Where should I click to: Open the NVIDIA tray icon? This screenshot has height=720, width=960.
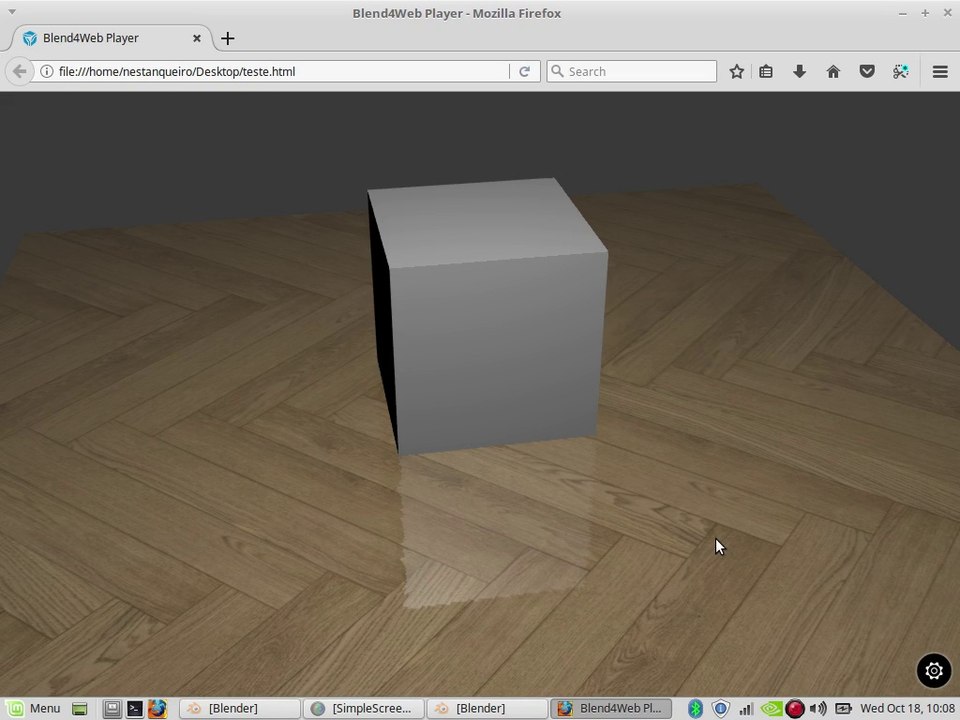(x=770, y=709)
